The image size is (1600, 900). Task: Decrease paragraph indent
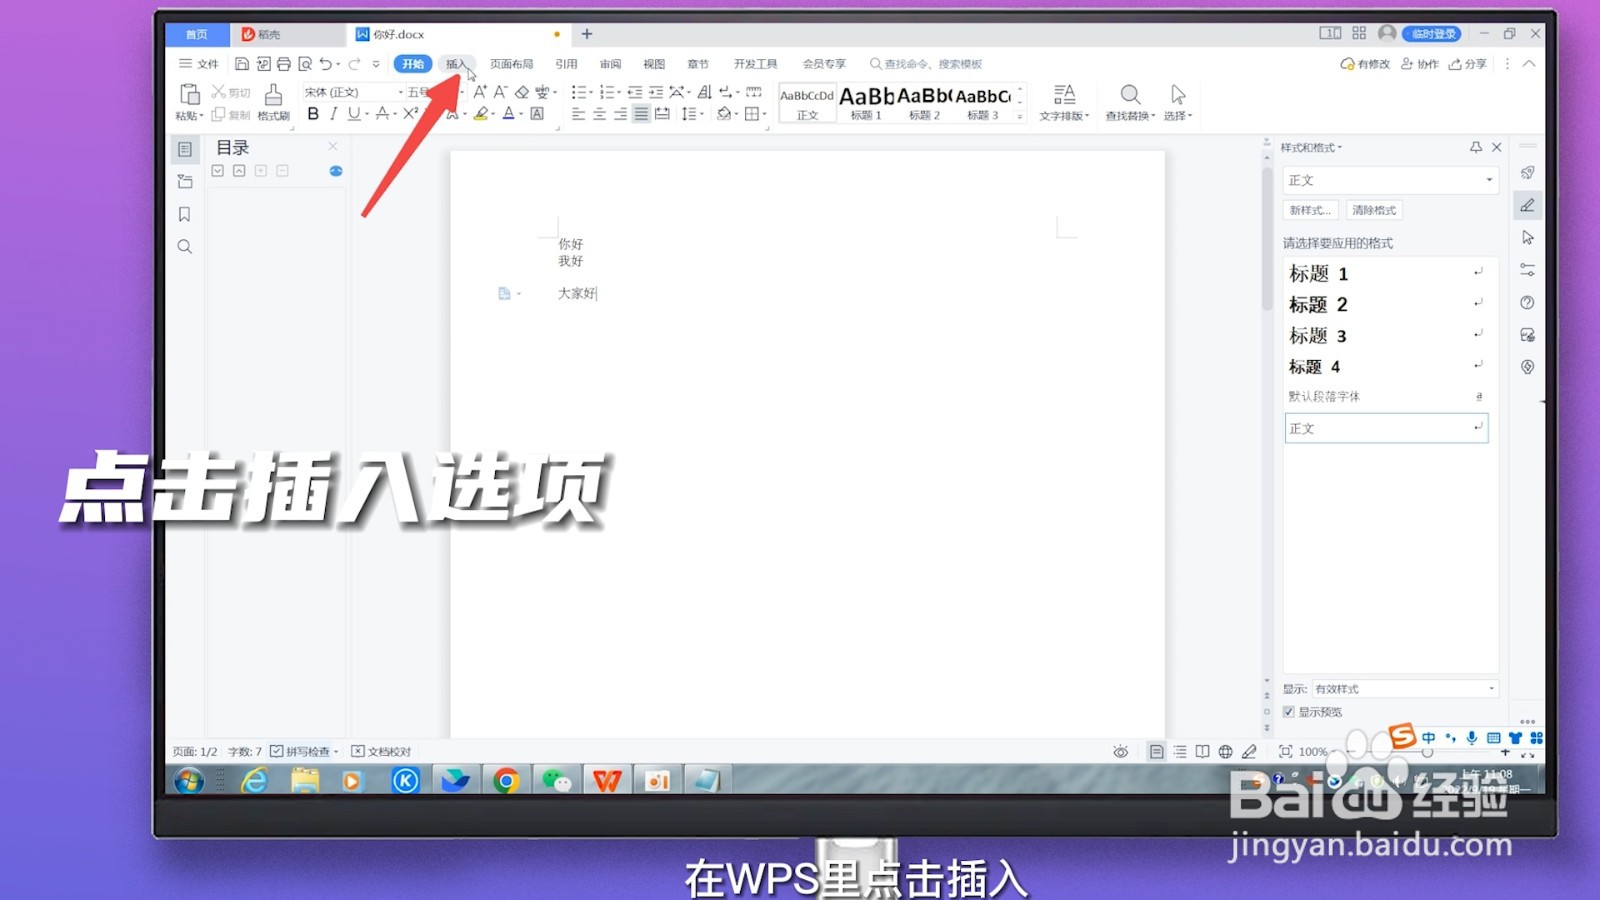(x=634, y=92)
